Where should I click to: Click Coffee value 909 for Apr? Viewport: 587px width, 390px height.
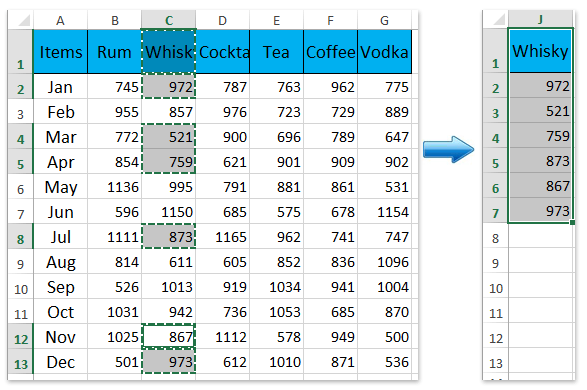(x=330, y=162)
